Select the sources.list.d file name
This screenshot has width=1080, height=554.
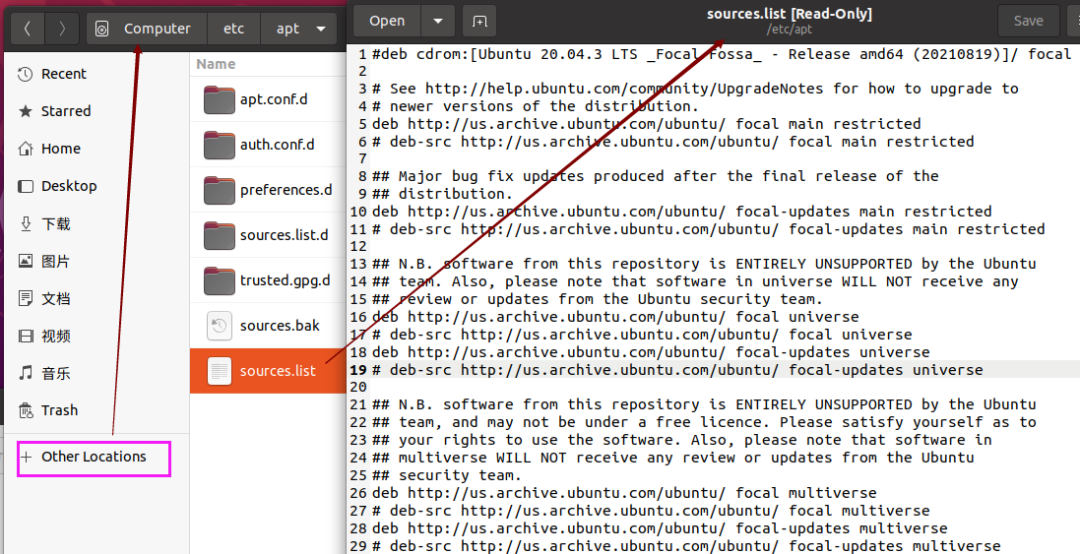pos(284,235)
